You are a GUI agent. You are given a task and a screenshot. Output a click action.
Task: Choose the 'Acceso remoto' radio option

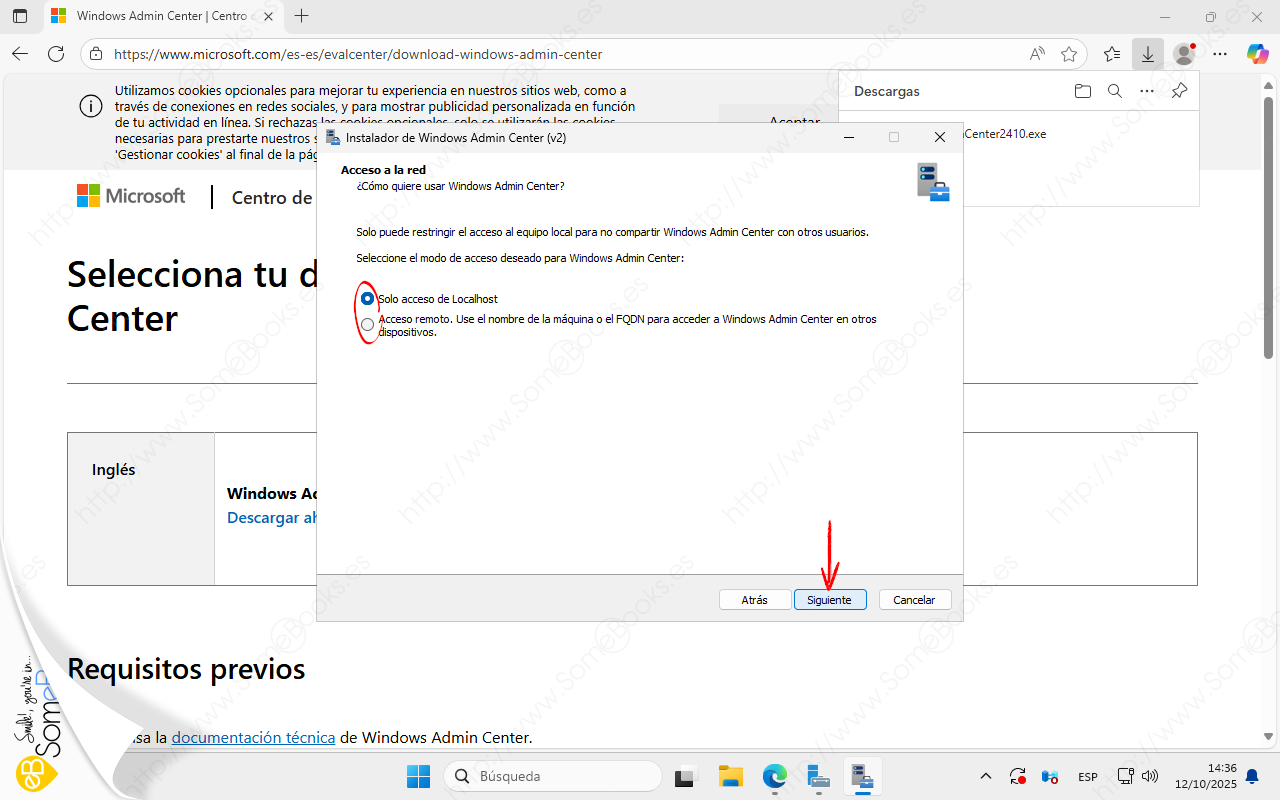click(368, 325)
